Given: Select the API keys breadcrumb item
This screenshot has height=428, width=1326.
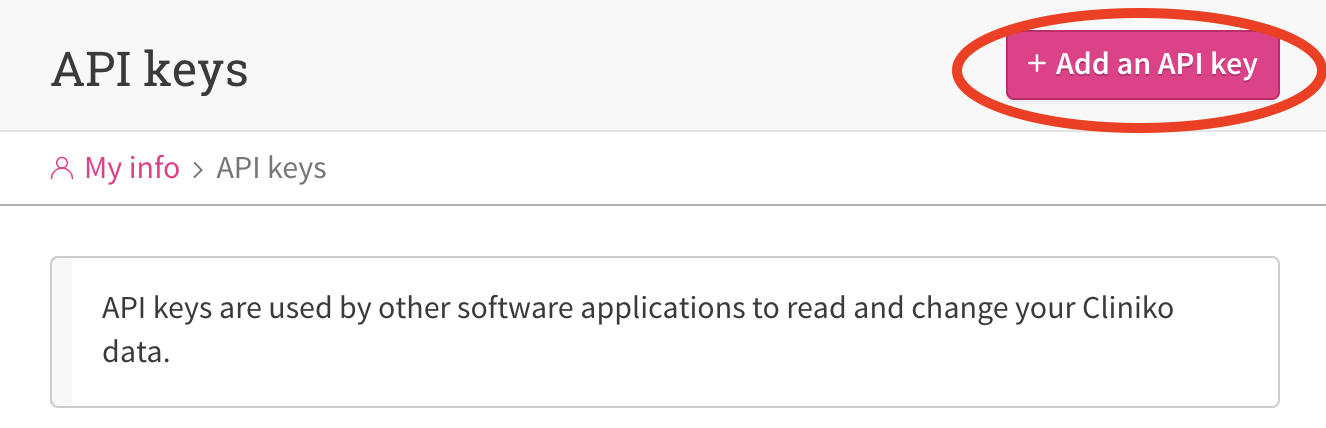Looking at the screenshot, I should (x=272, y=168).
